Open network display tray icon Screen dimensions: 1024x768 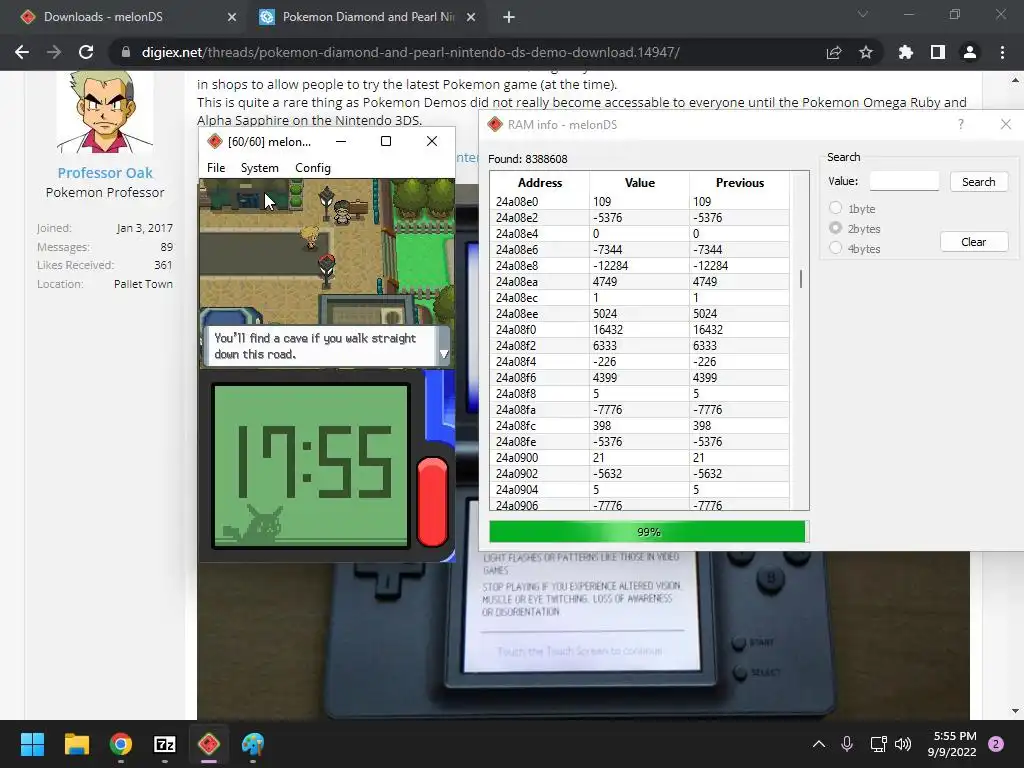[x=878, y=744]
